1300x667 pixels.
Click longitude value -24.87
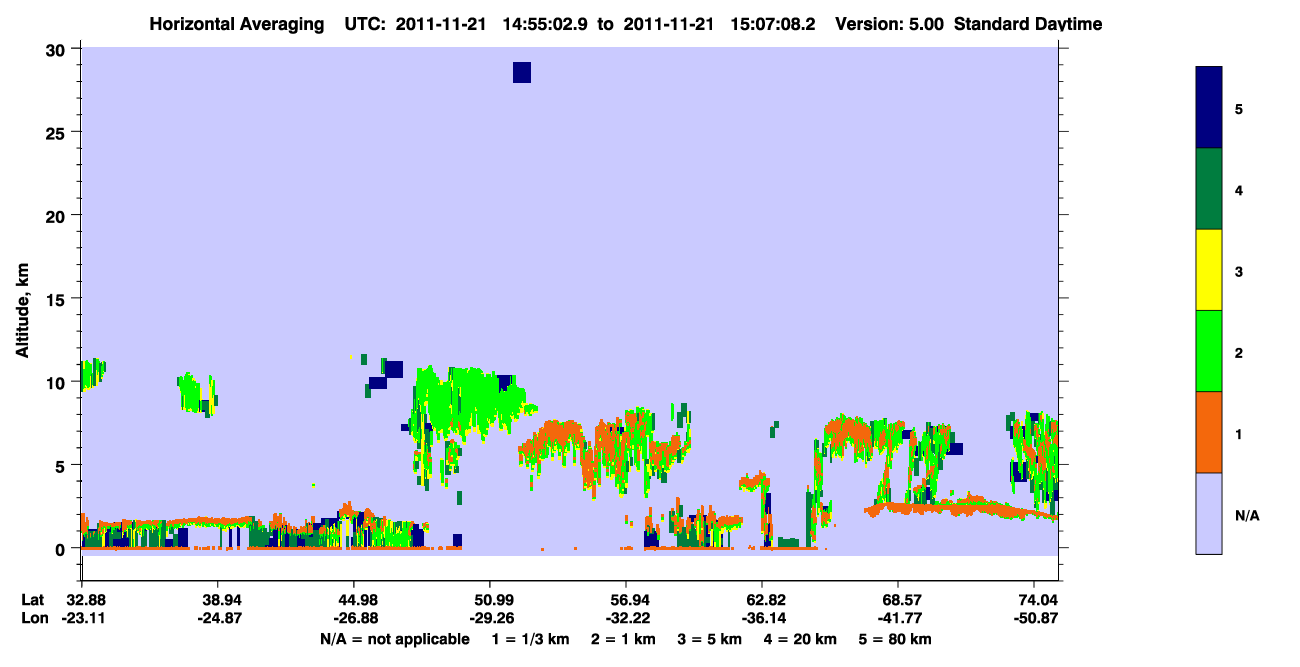coord(218,618)
